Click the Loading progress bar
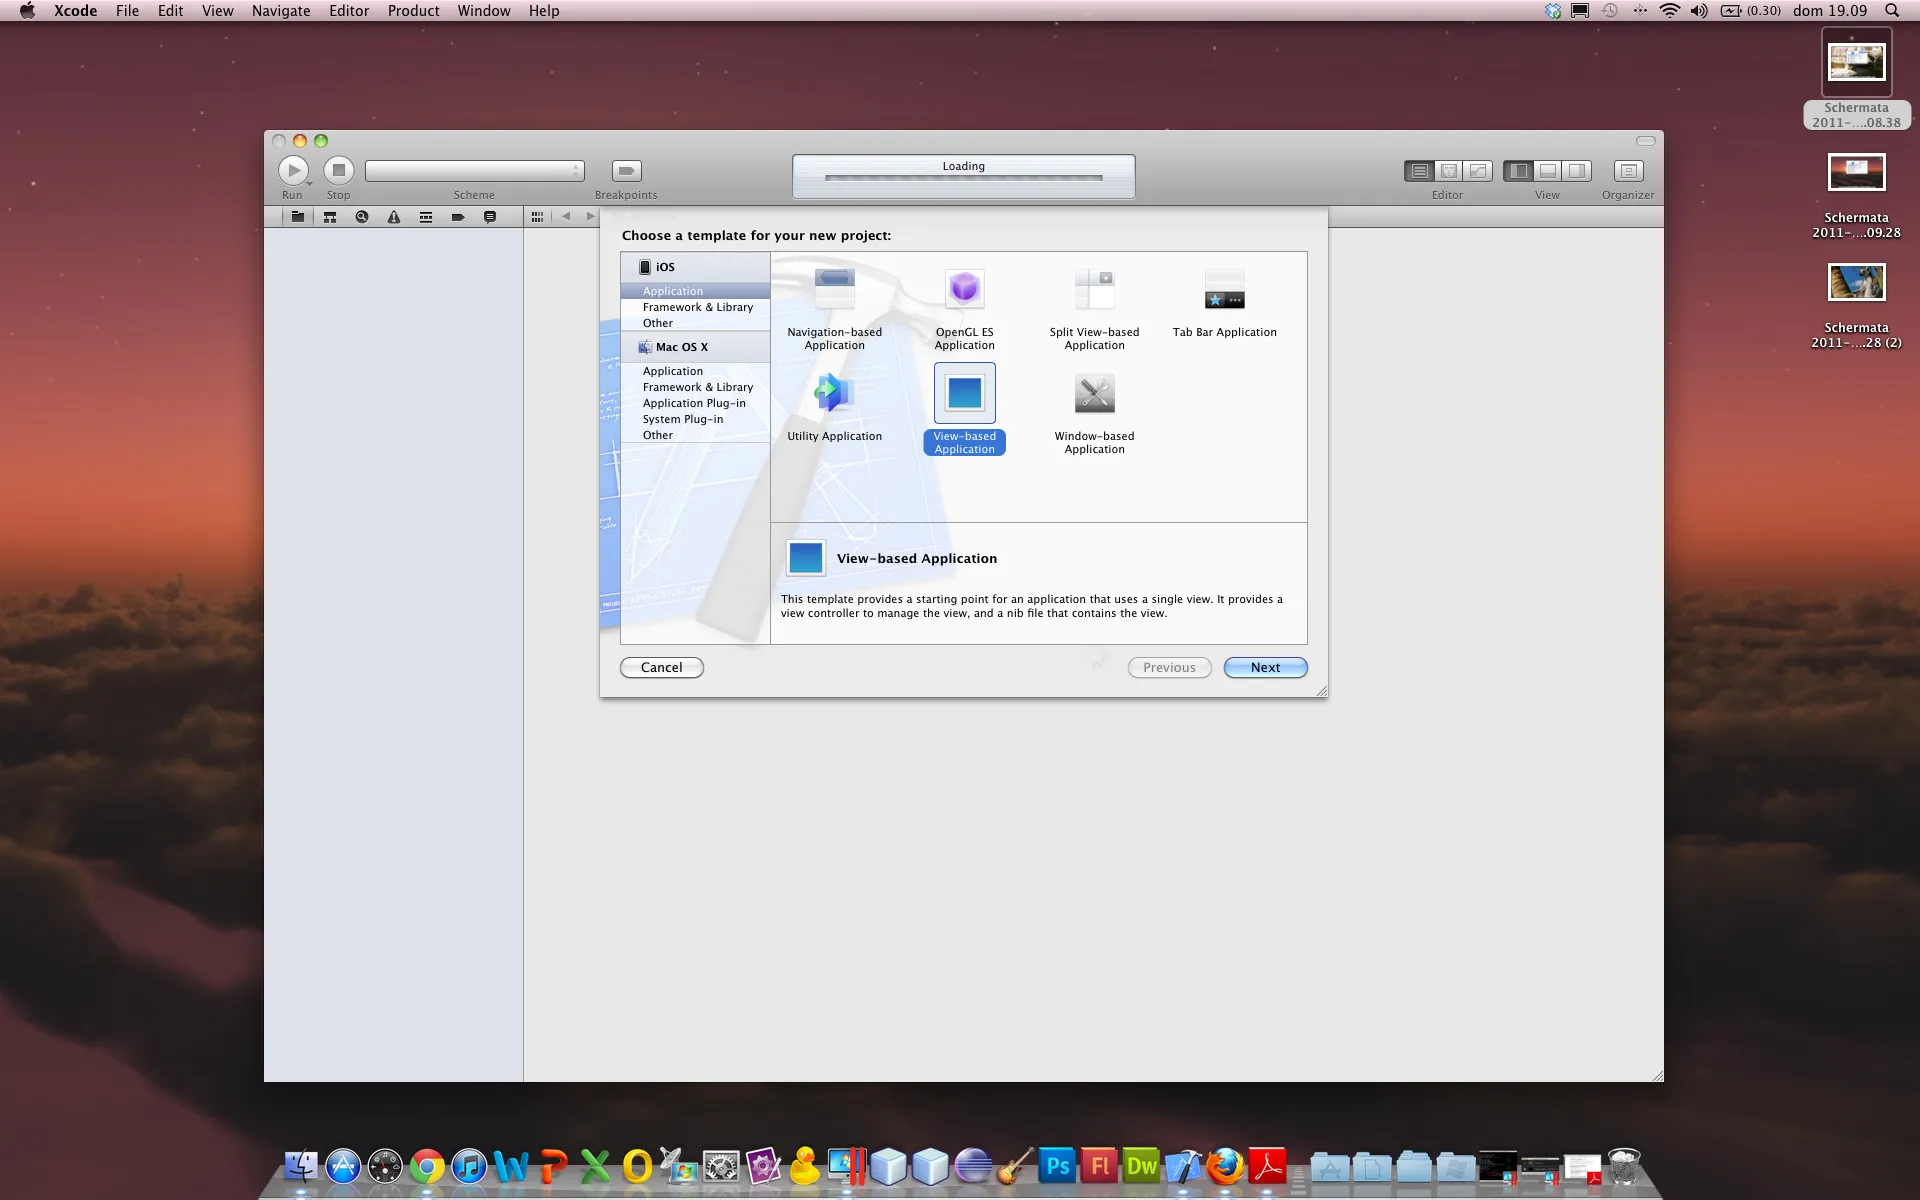This screenshot has height=1200, width=1920. pos(963,176)
